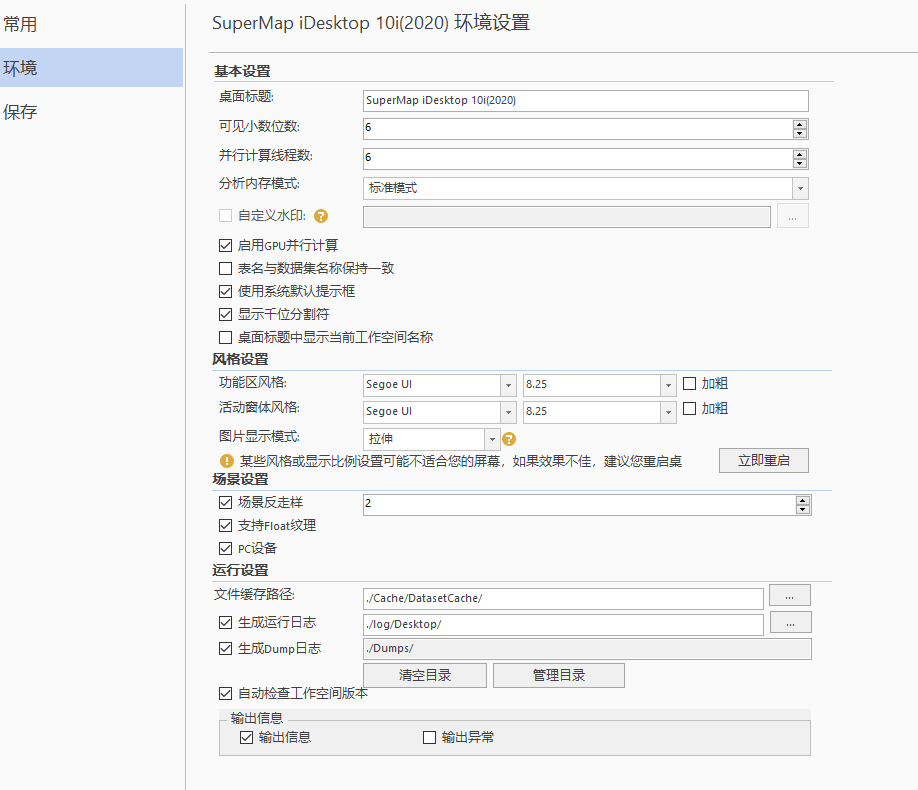Click the 文件缓存路径 text field
Viewport: 918px width, 790px height.
[x=563, y=599]
